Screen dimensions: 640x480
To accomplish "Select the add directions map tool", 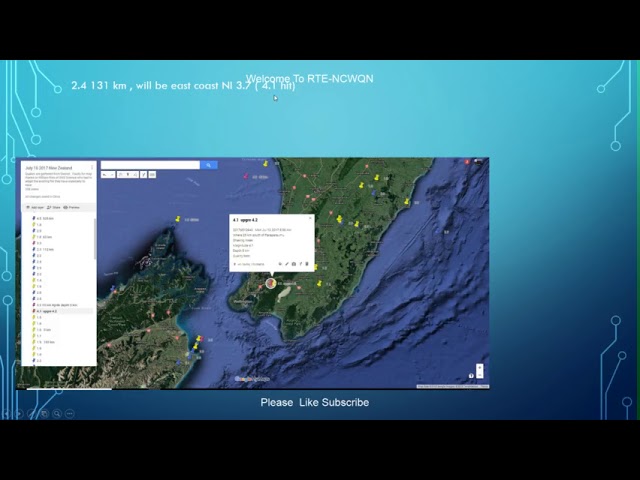I will click(x=144, y=175).
